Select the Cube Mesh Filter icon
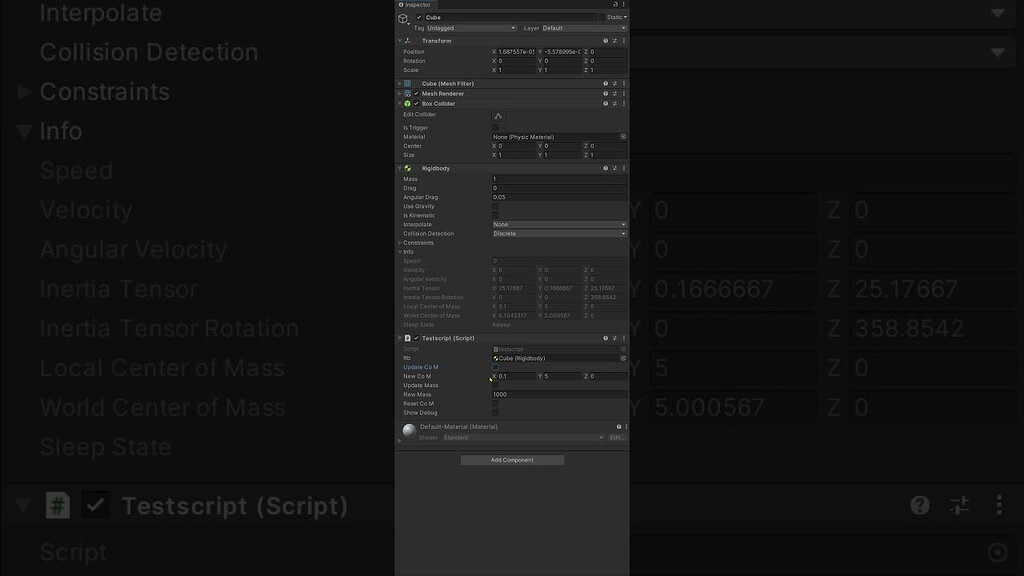Screen dimensions: 1024x576 [x=408, y=84]
